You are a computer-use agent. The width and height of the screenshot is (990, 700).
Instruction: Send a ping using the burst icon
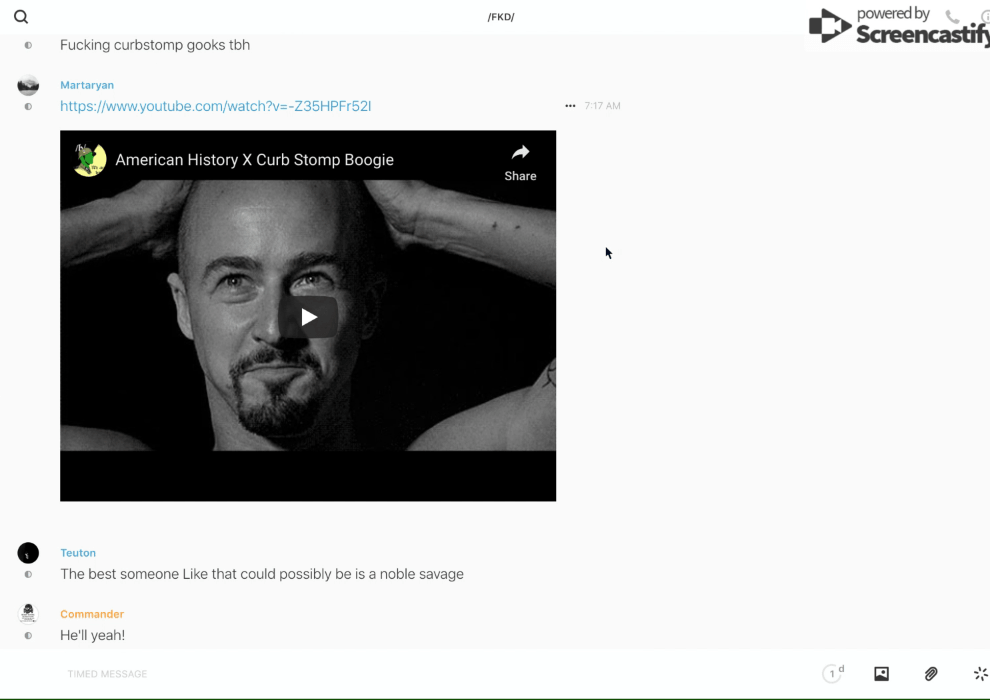980,674
